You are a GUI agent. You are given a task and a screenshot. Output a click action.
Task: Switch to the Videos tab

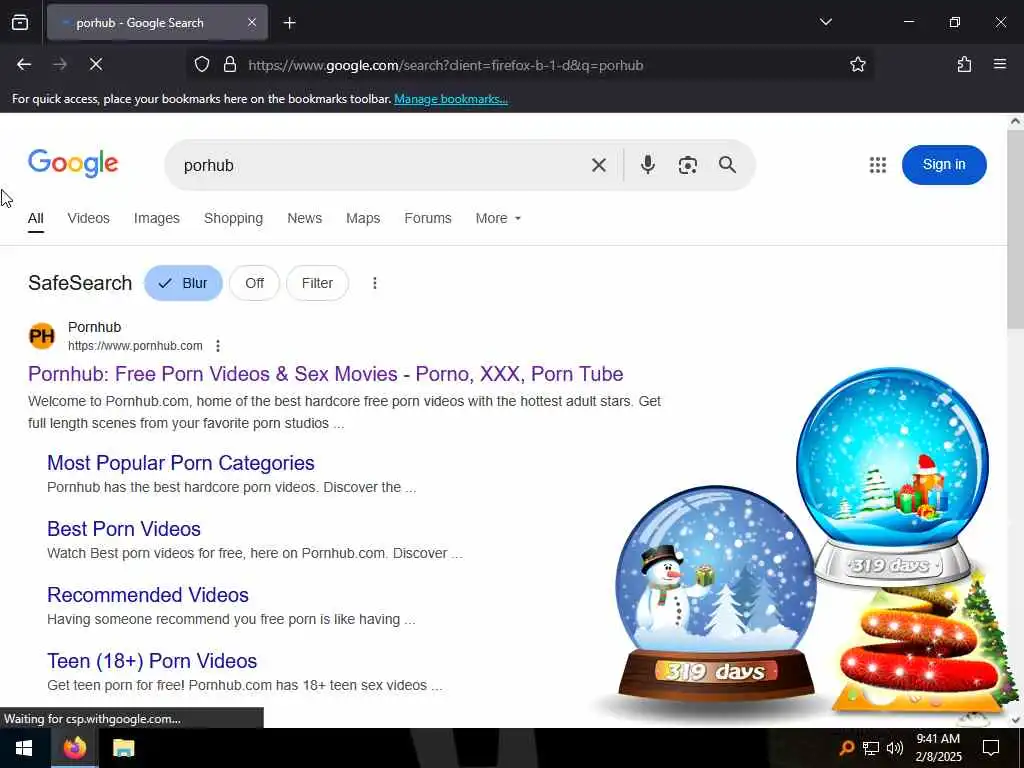(x=88, y=218)
